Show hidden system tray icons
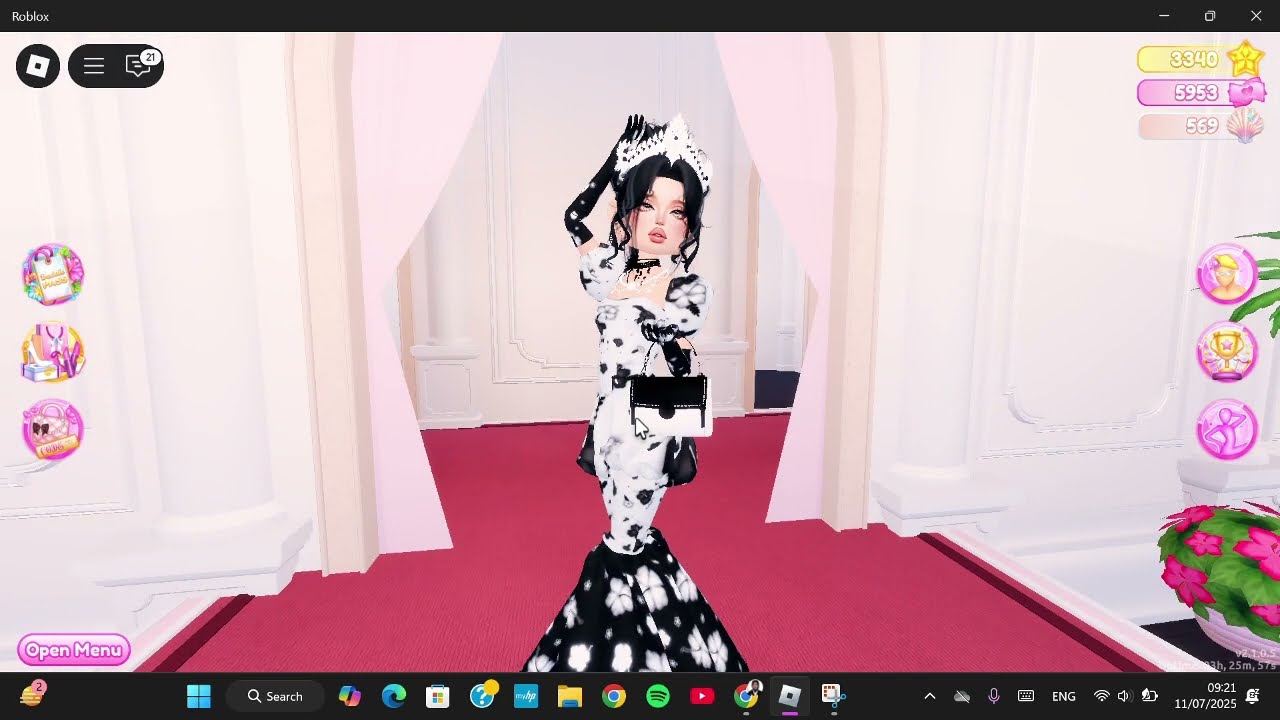 (929, 696)
